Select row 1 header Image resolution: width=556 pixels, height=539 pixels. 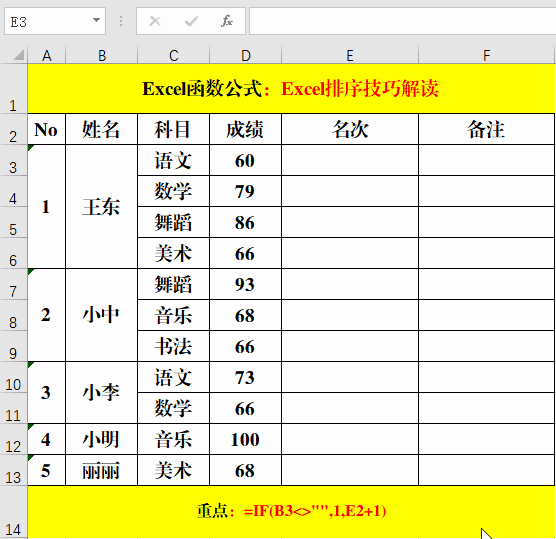tap(13, 89)
